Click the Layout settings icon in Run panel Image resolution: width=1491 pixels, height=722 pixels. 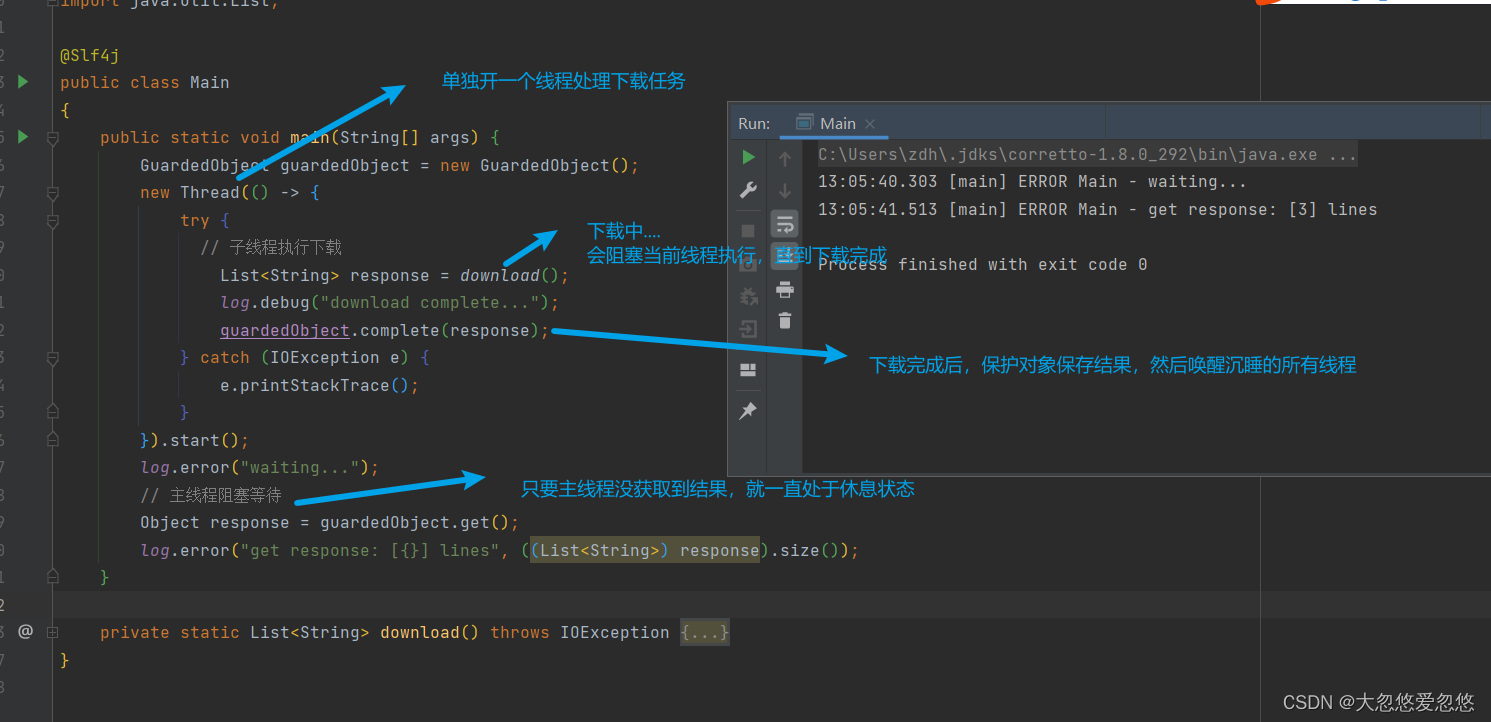(x=748, y=370)
